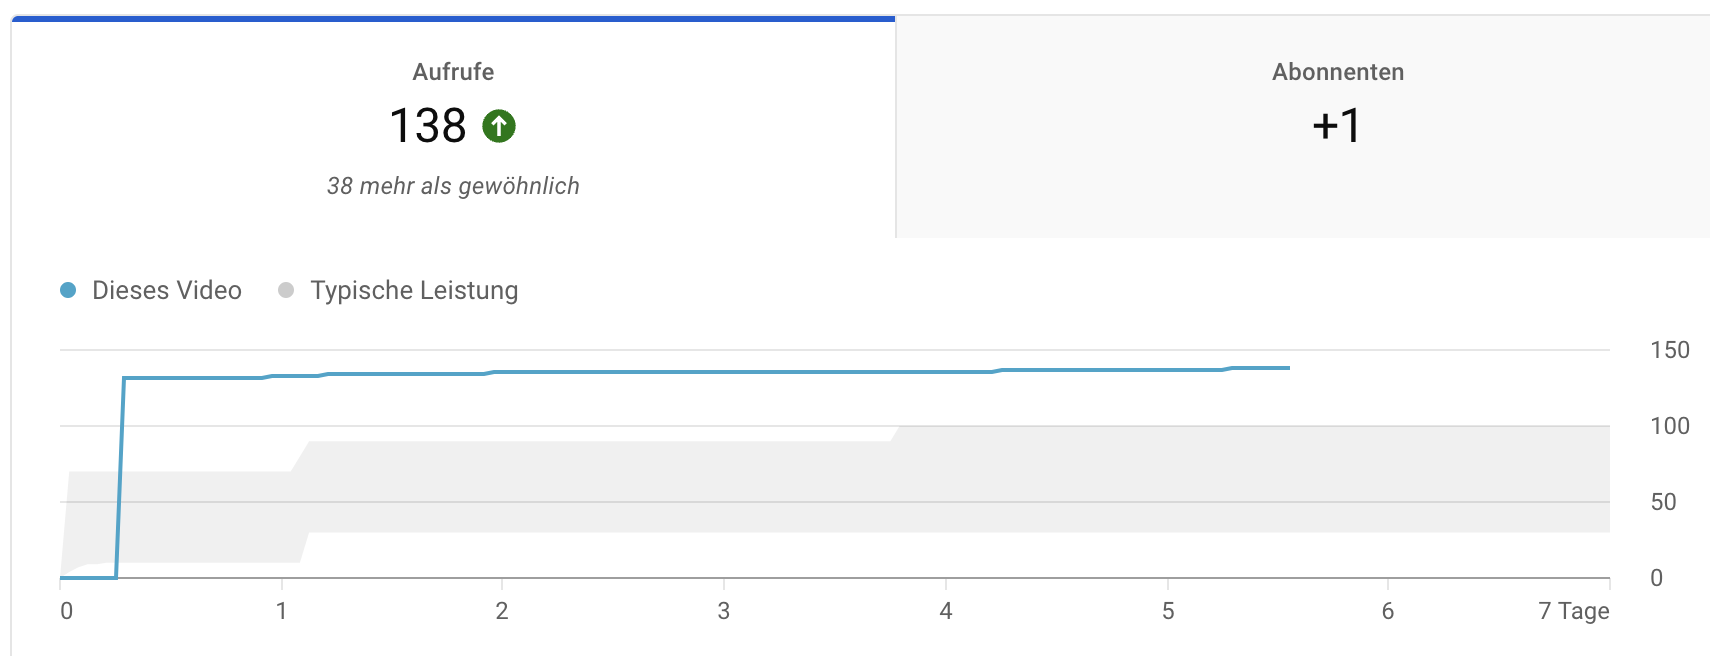
Task: Click the green upward arrow icon
Action: click(499, 126)
